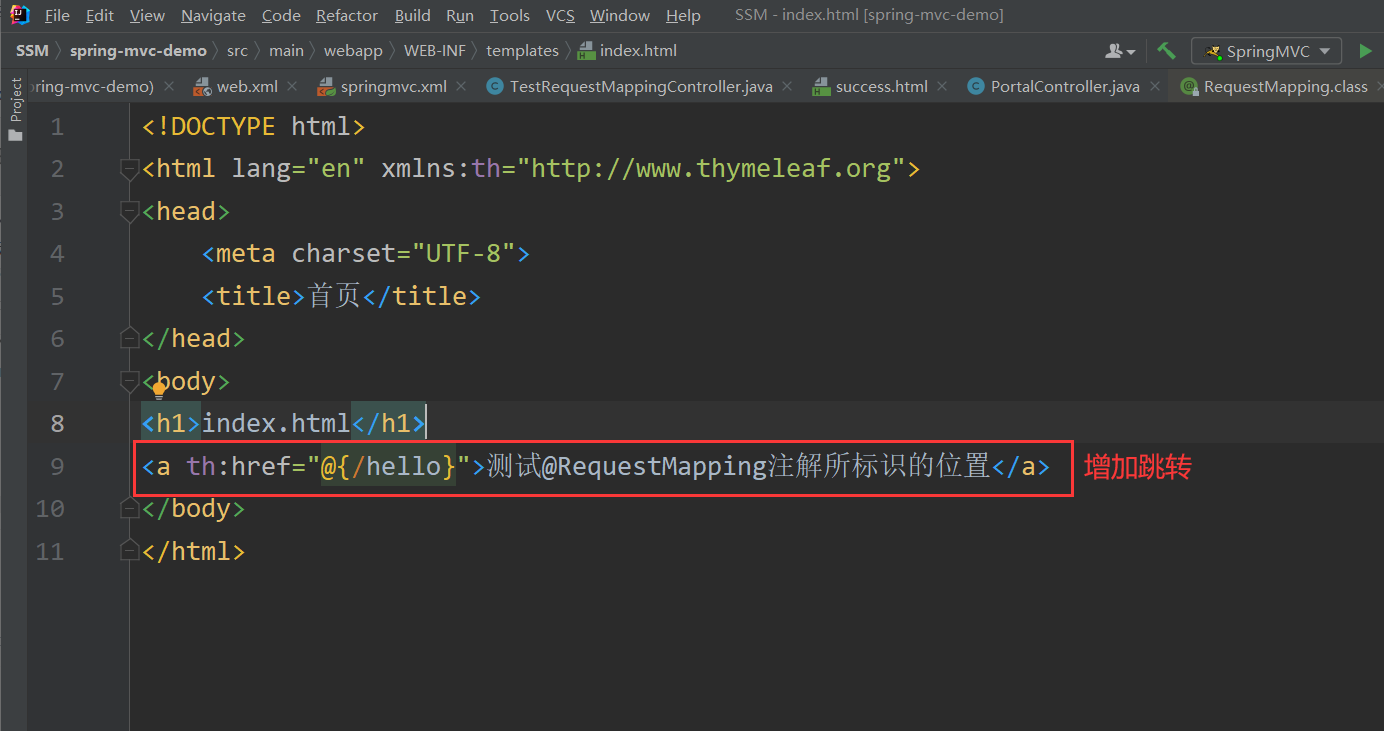This screenshot has width=1384, height=731.
Task: Click the index.html breadcrumb file icon
Action: pyautogui.click(x=586, y=51)
